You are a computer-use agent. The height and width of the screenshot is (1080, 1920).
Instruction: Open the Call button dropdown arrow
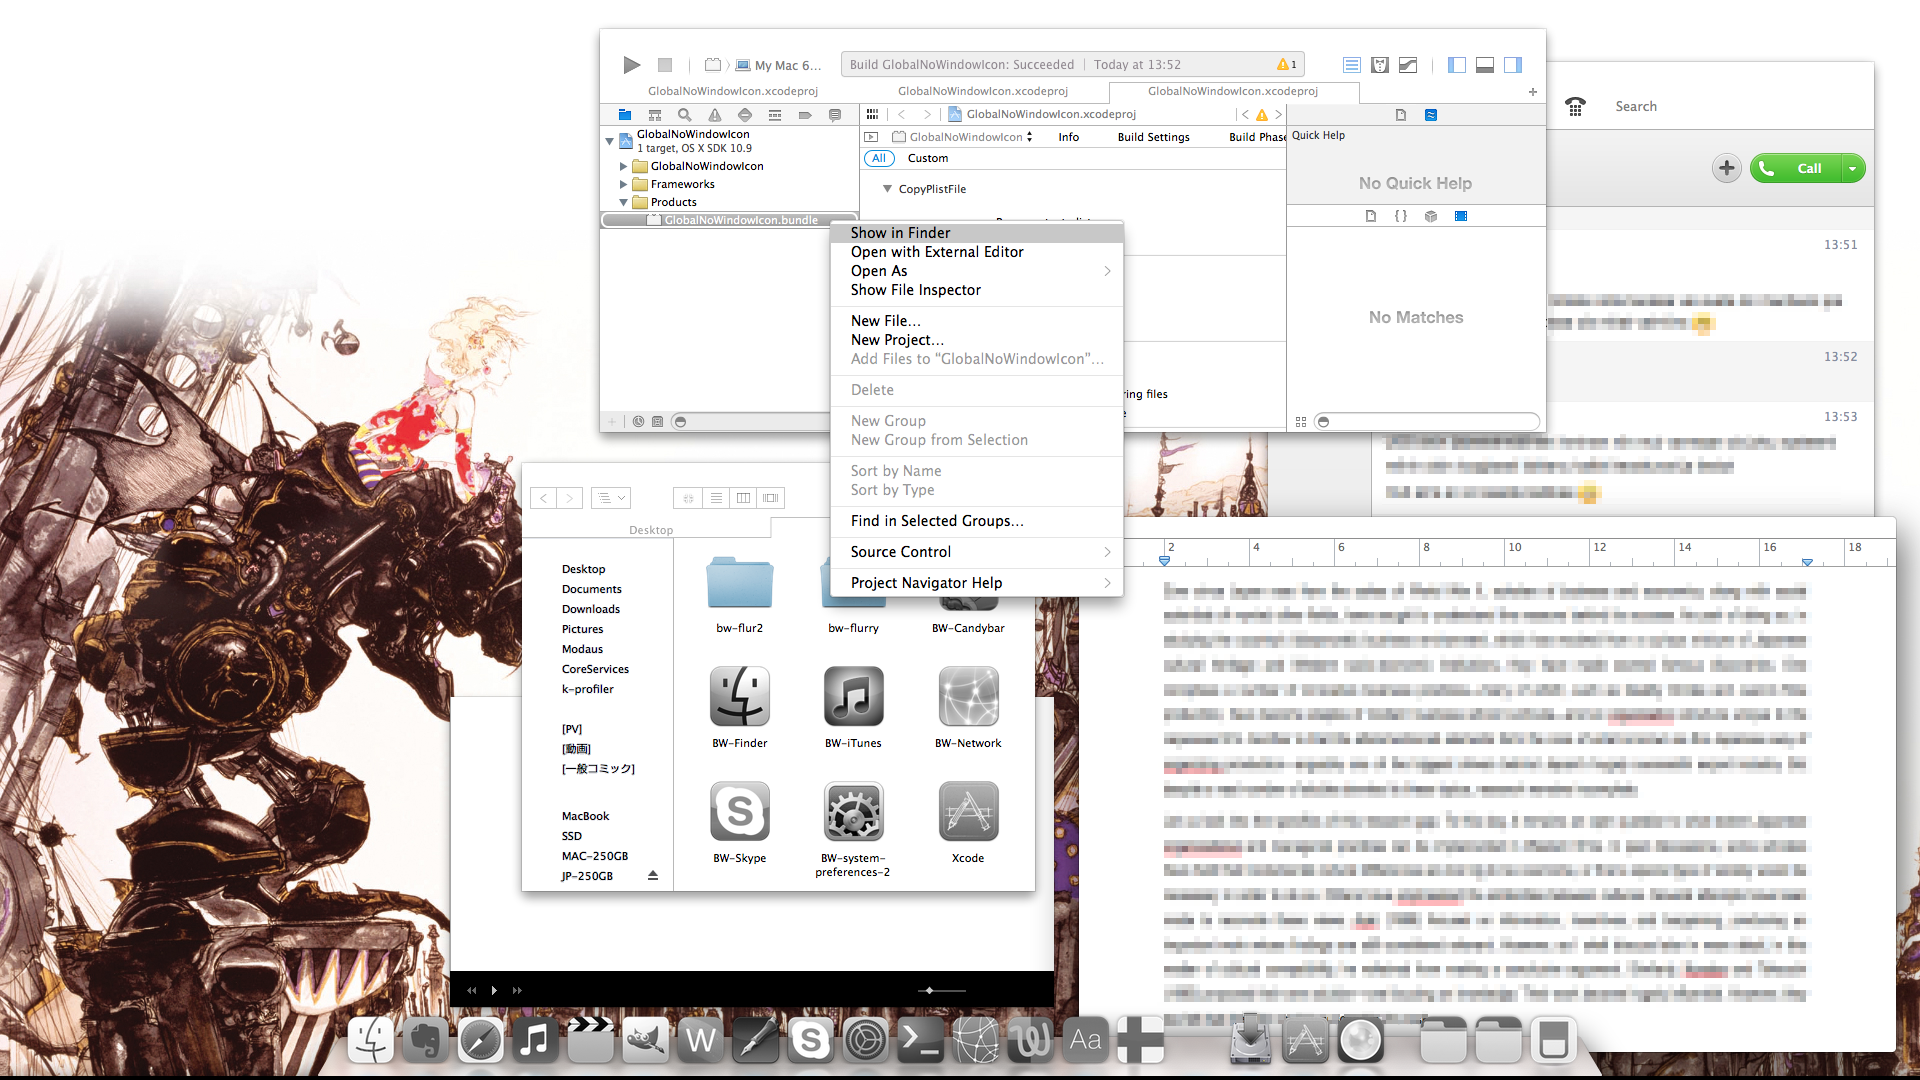(1852, 169)
